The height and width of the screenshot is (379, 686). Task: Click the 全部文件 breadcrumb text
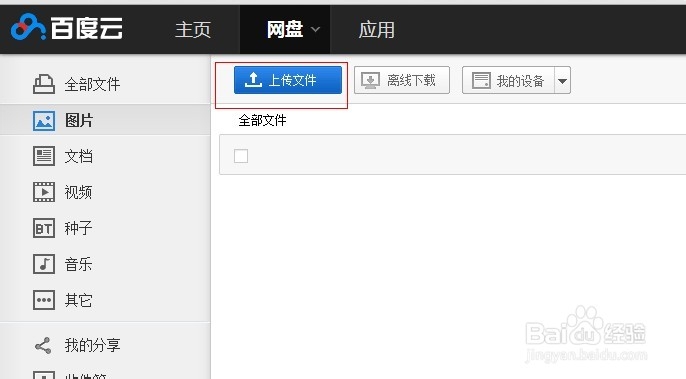point(262,120)
